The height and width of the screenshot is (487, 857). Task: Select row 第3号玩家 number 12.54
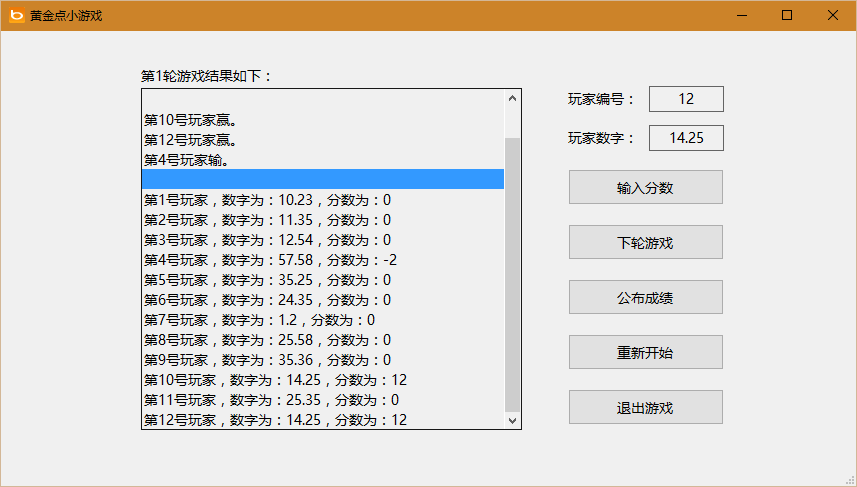pyautogui.click(x=323, y=240)
